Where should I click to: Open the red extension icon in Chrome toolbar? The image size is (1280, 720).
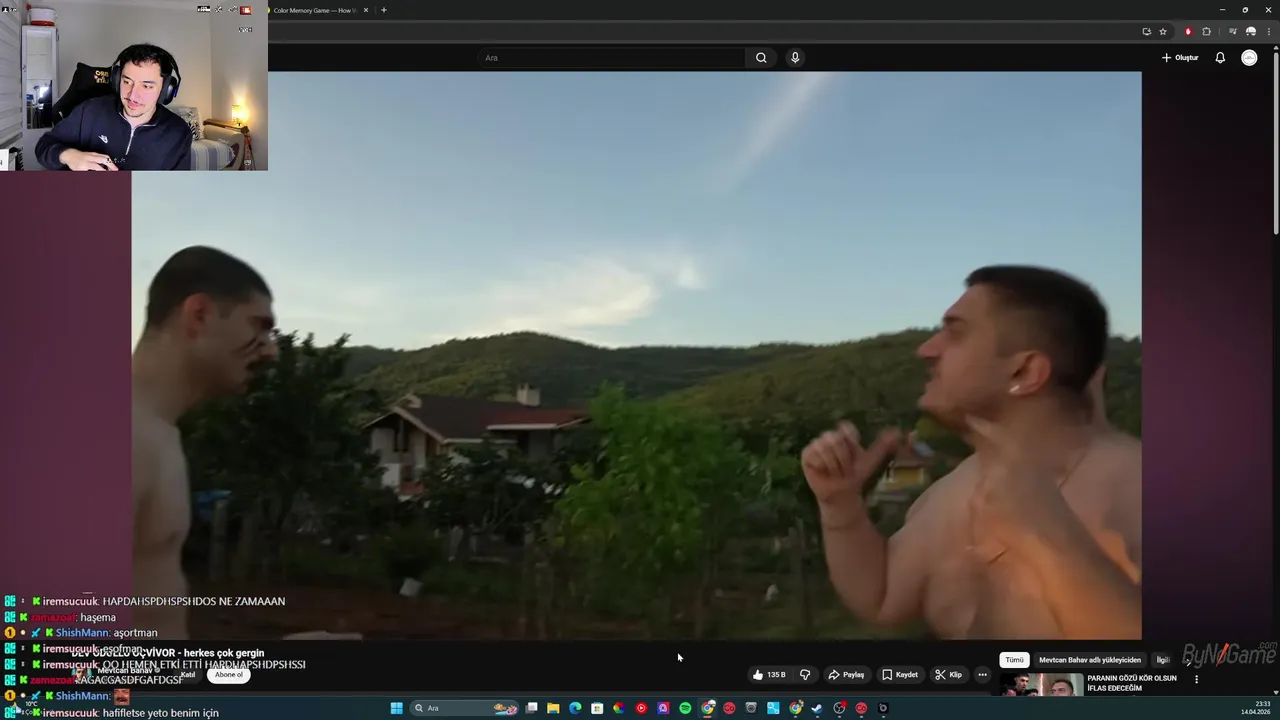[1188, 32]
